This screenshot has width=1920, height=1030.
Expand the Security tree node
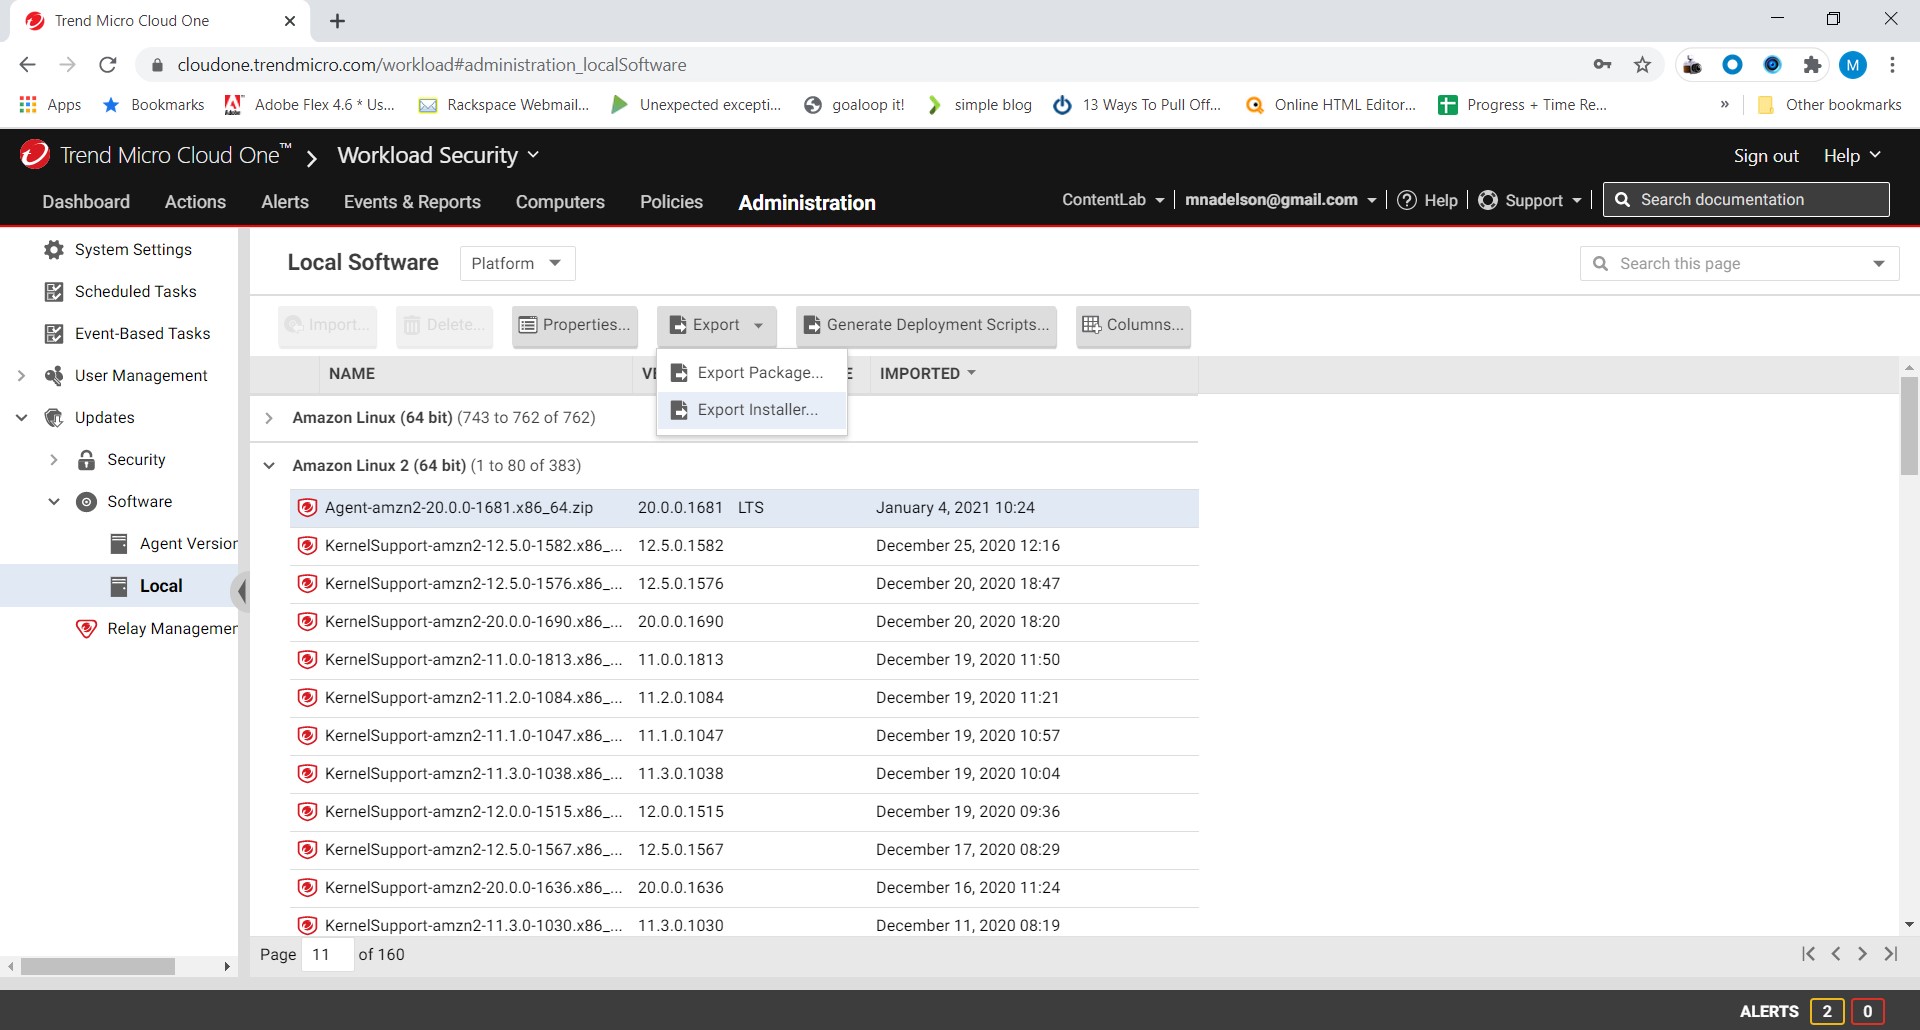54,460
